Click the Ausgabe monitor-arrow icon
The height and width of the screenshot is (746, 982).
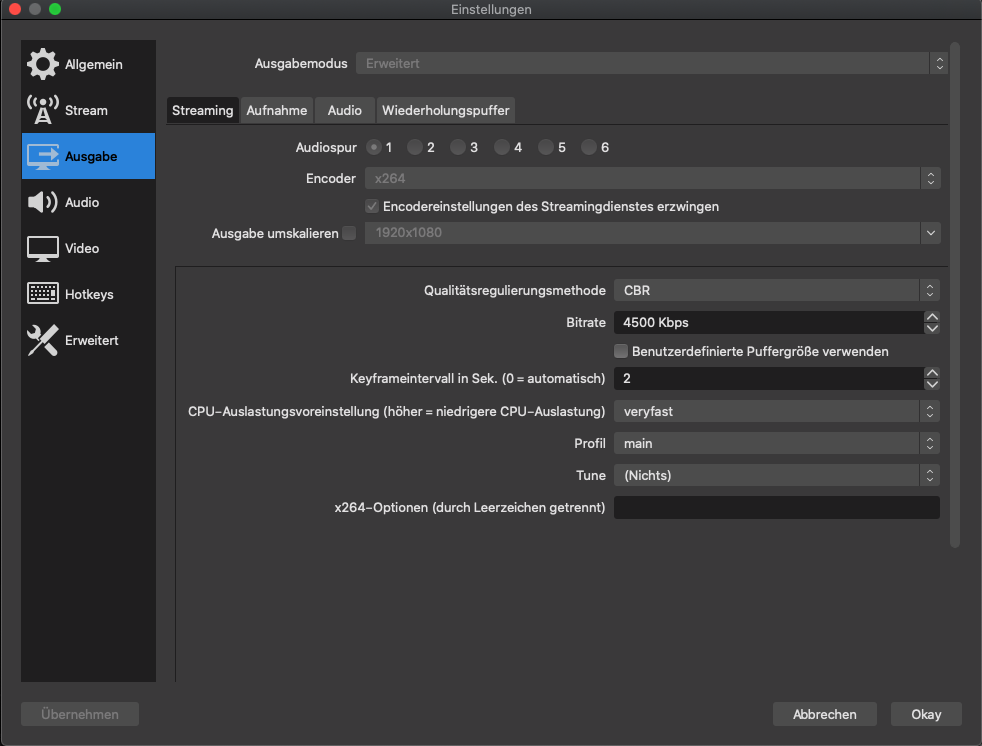[42, 156]
